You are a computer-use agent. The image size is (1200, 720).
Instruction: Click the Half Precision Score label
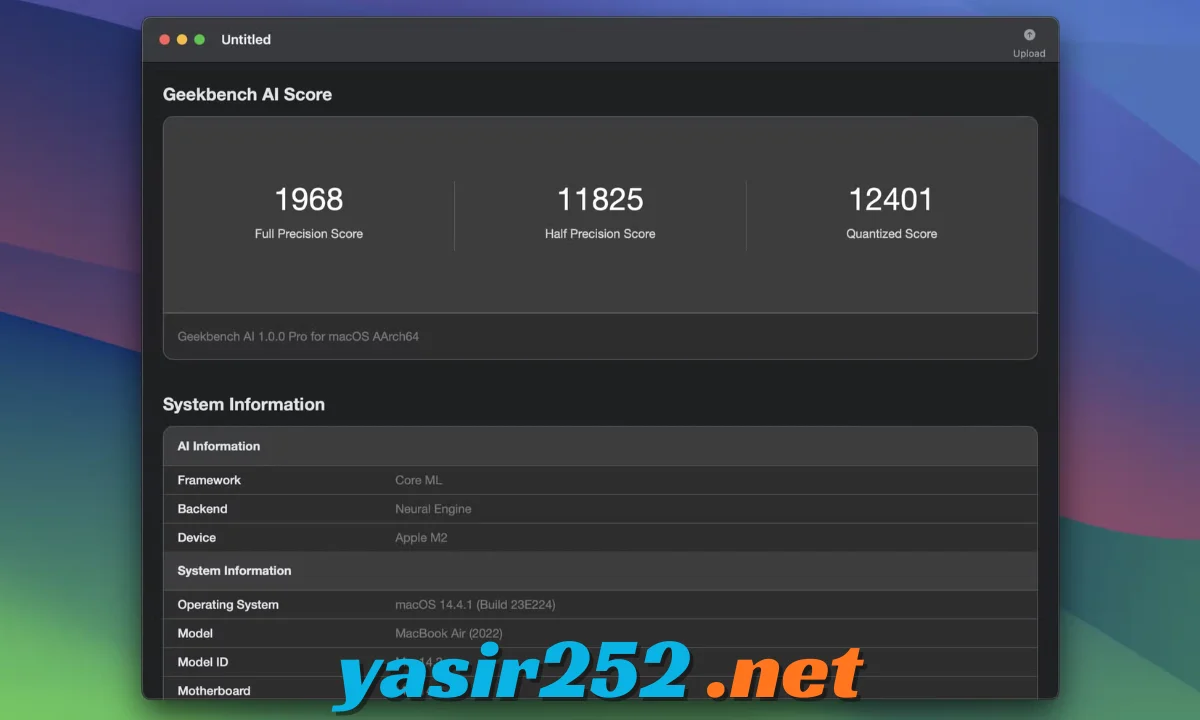coord(600,234)
